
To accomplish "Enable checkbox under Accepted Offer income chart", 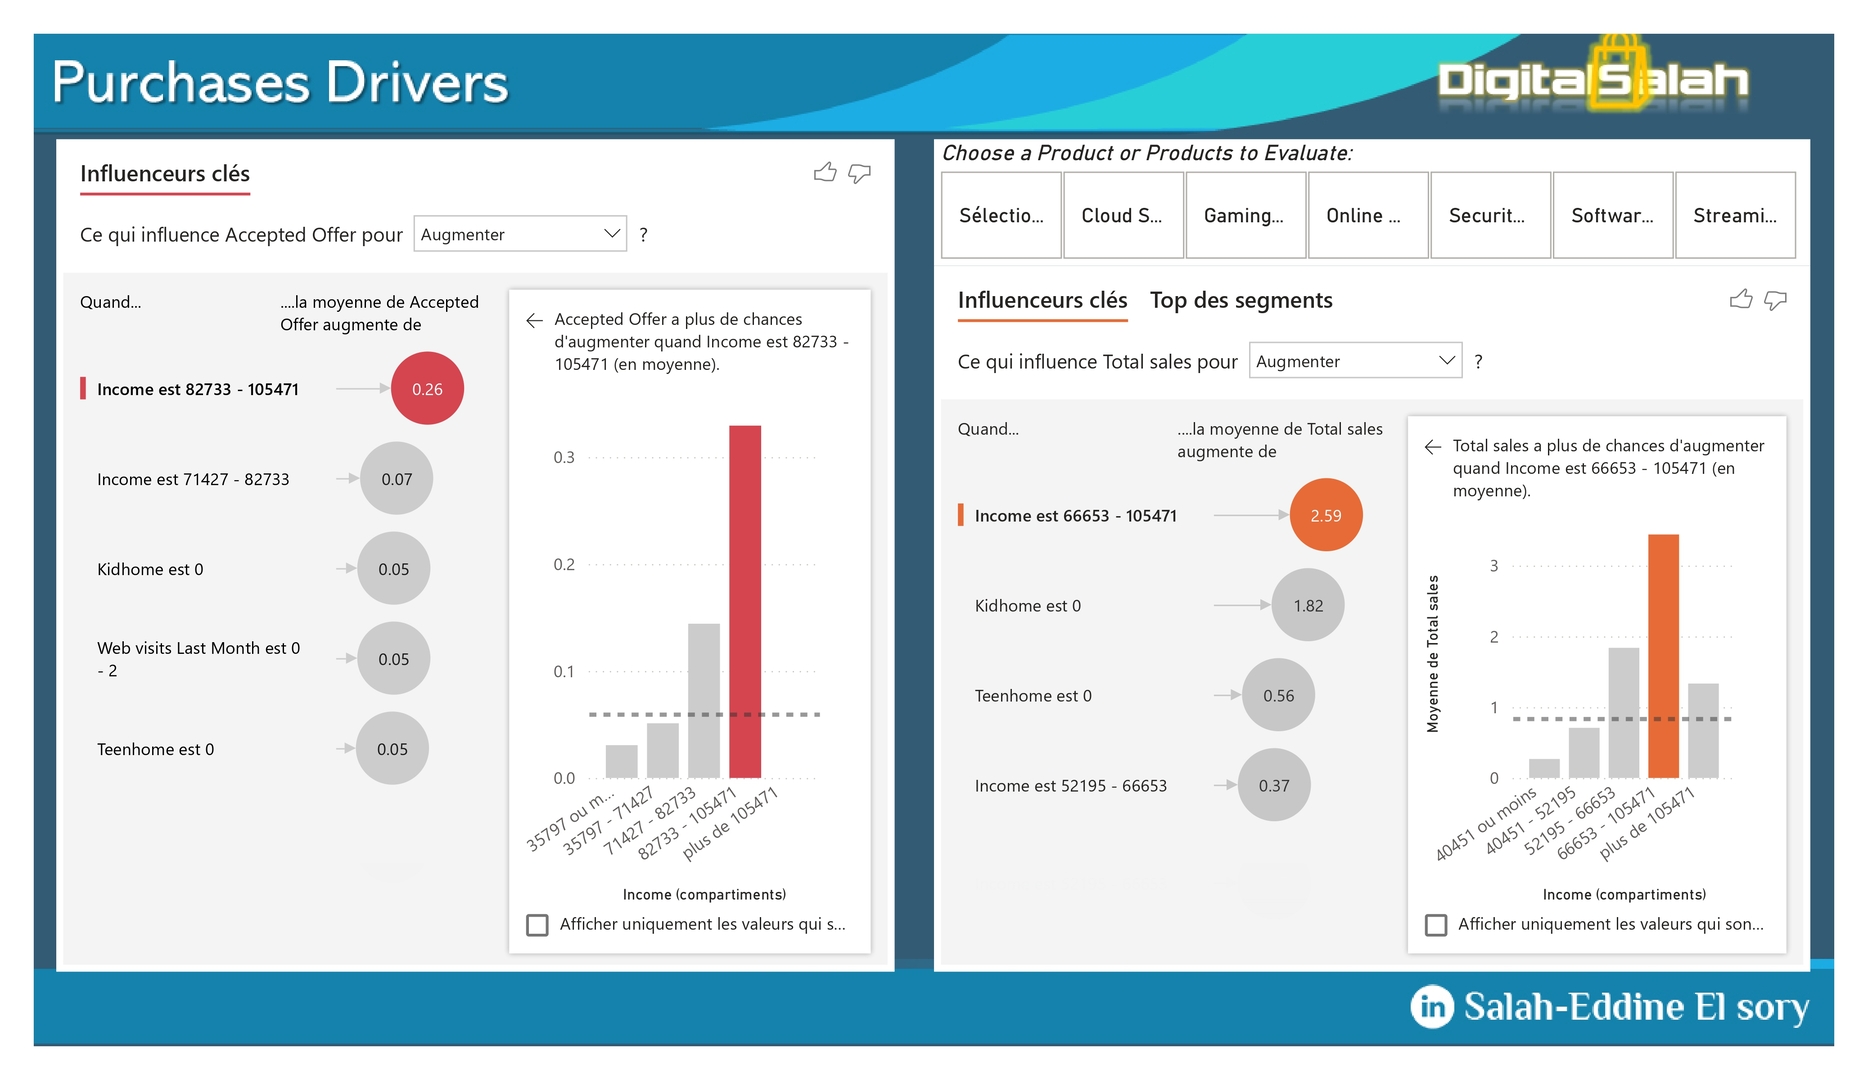I will coord(538,925).
